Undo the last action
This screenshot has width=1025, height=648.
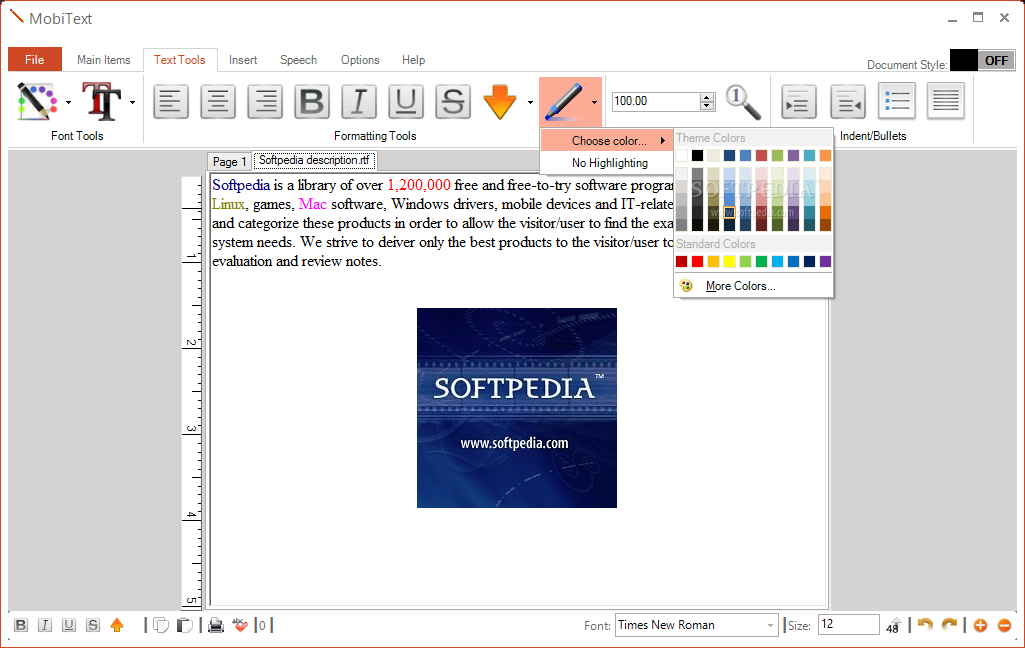pyautogui.click(x=925, y=625)
